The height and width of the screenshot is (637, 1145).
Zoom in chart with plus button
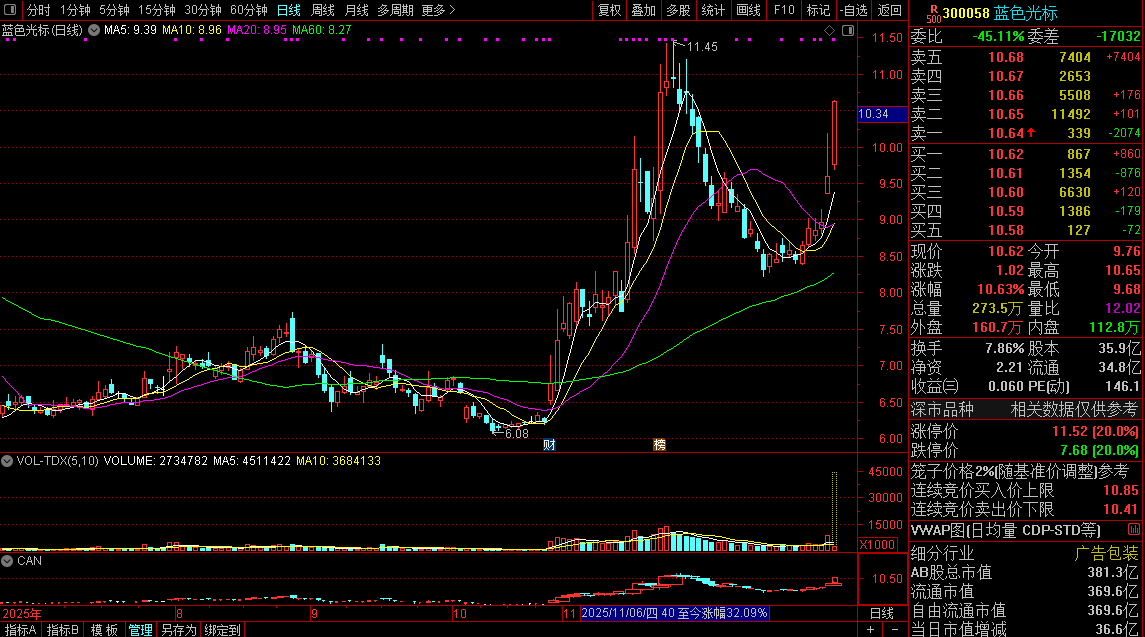(x=870, y=630)
